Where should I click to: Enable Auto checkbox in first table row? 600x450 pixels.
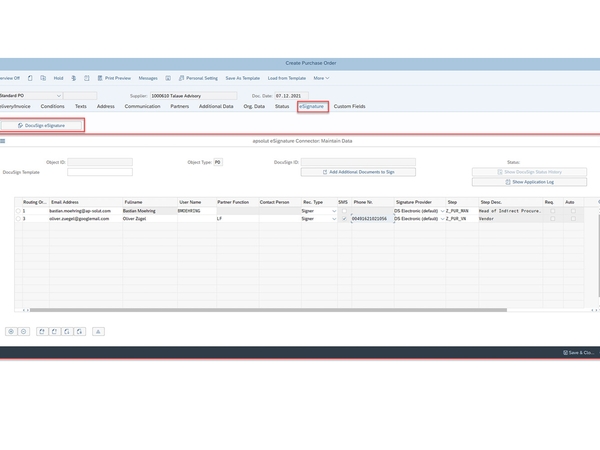click(573, 211)
